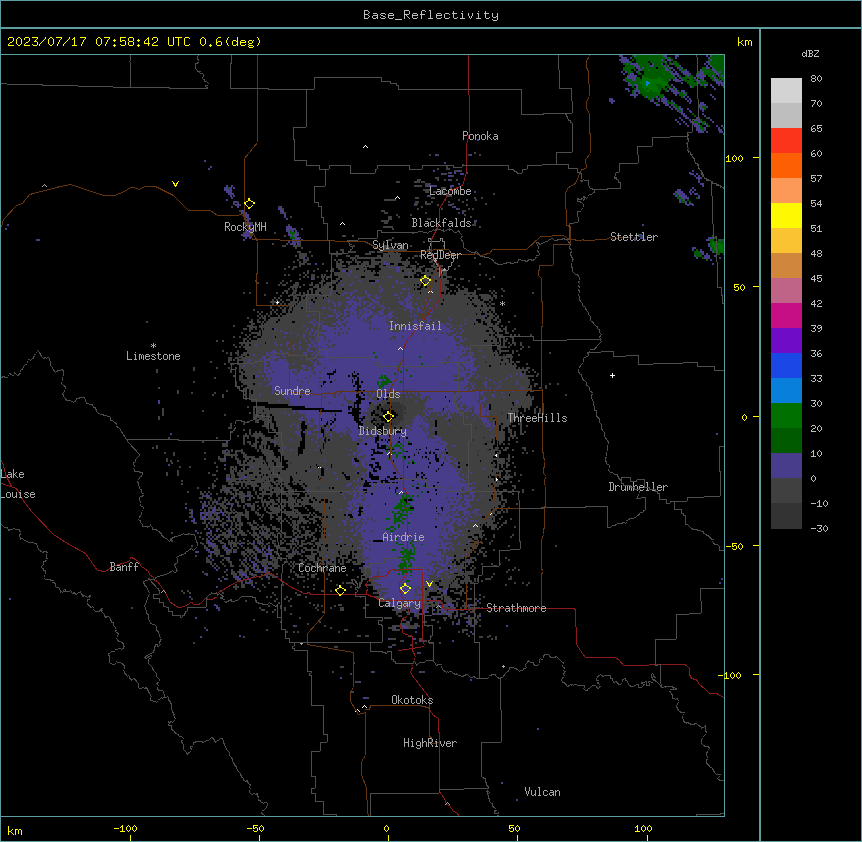
Task: Click the white plus marker north of Drumheller
Action: (612, 375)
